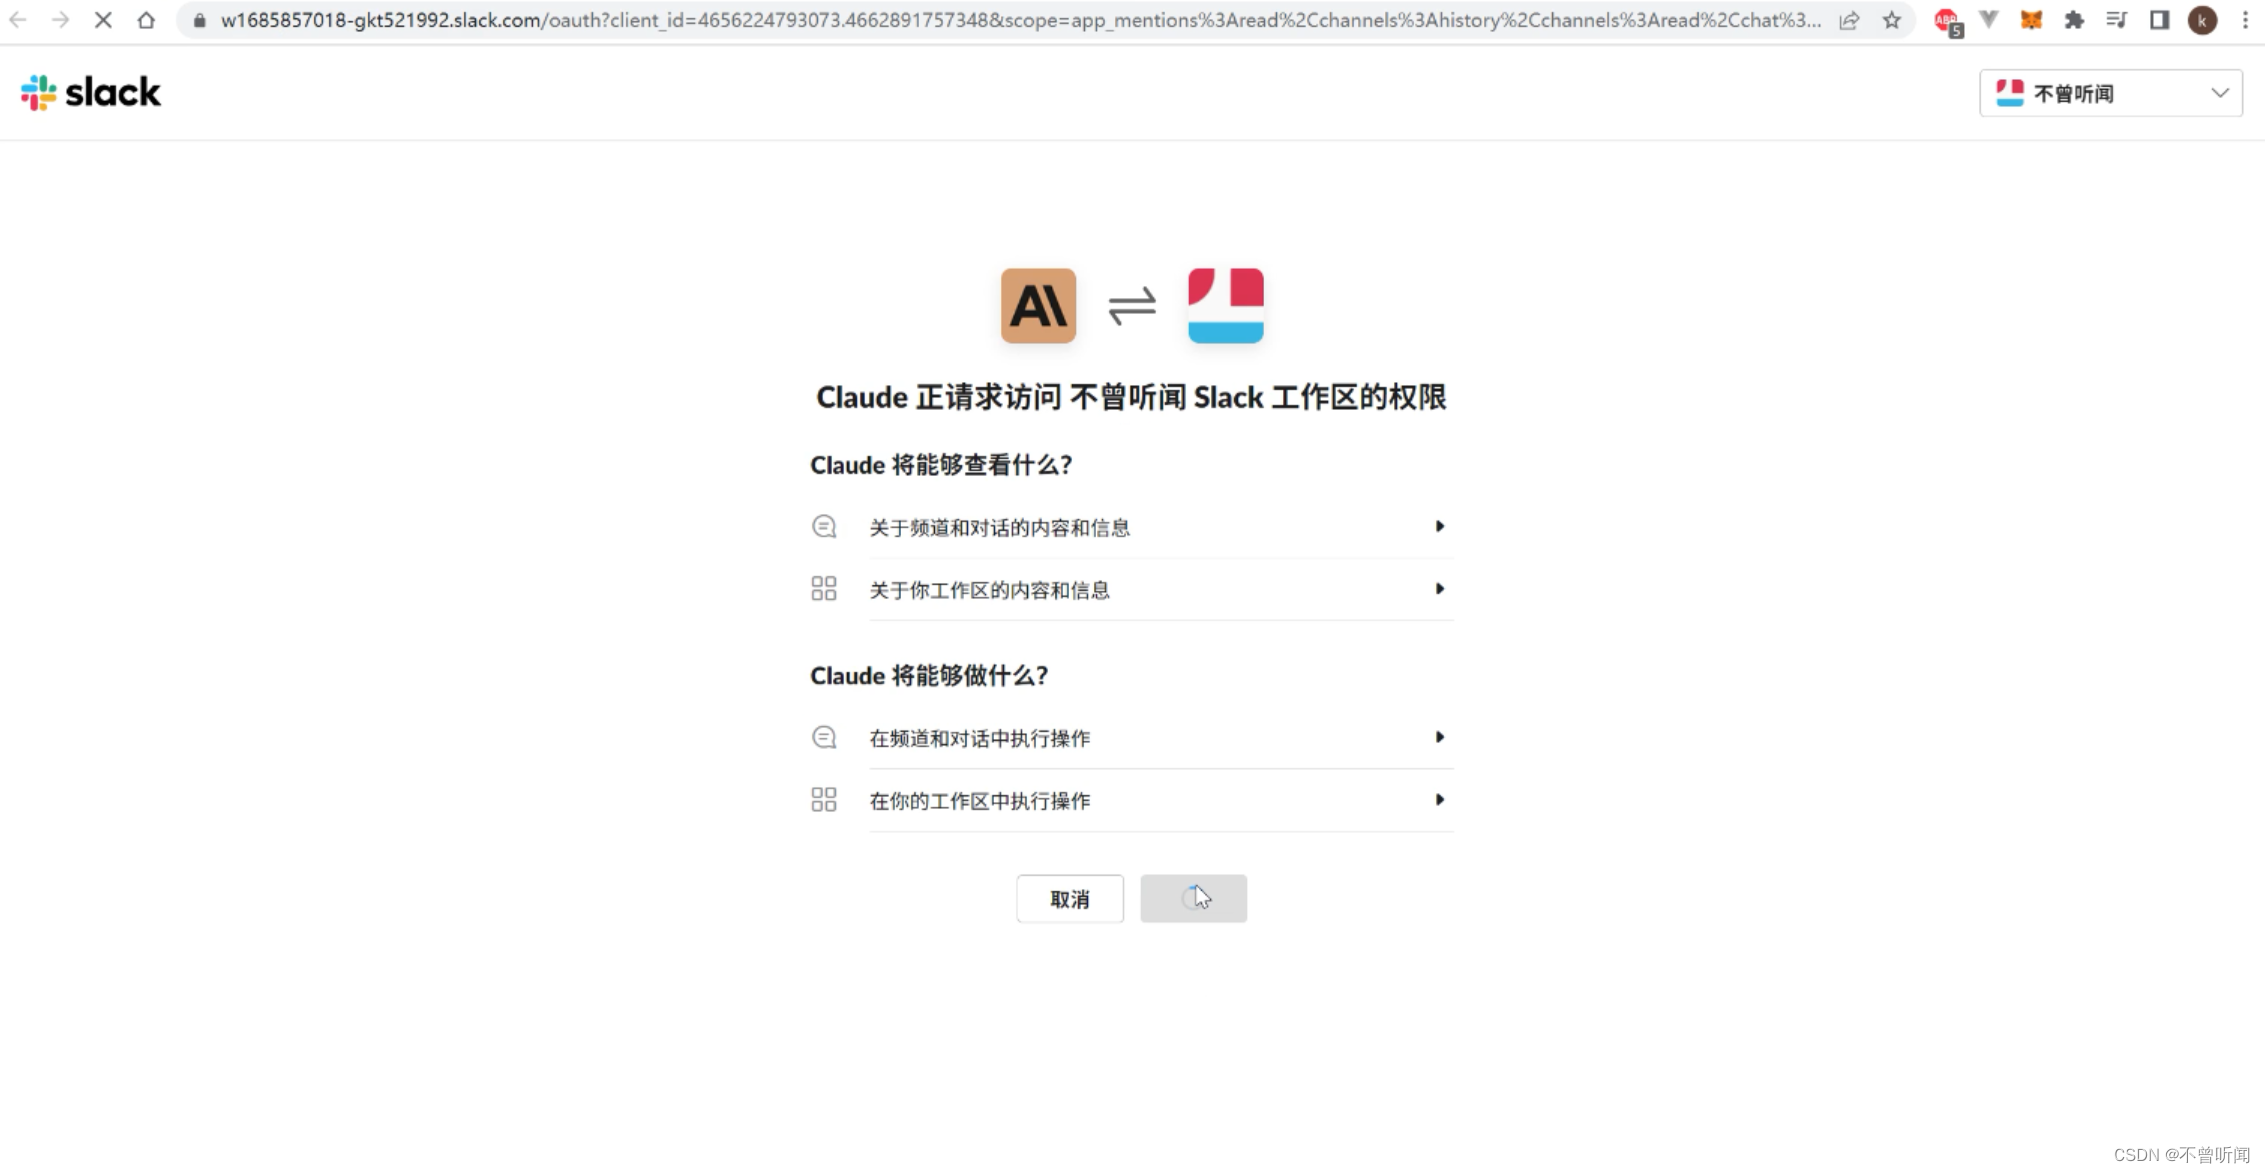This screenshot has width=2265, height=1173.
Task: Toggle the browser side panel
Action: point(2159,20)
